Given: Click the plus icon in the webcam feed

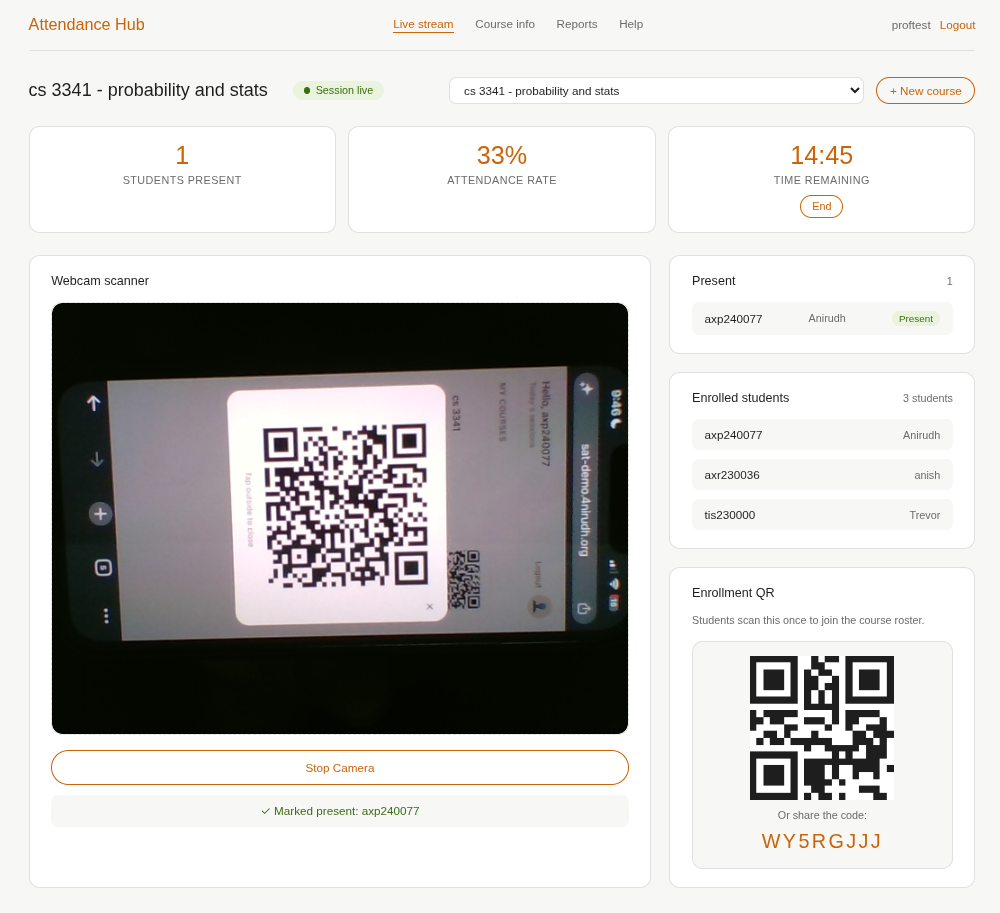Looking at the screenshot, I should (100, 514).
